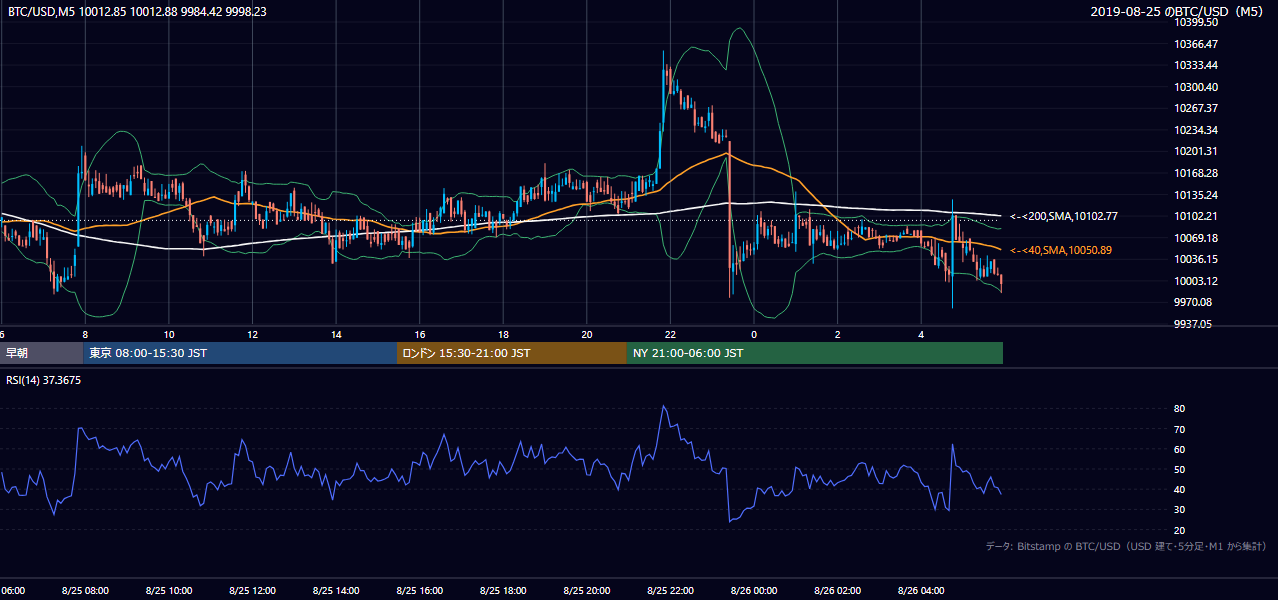Select the 200 SMA label 10102.77

[x=1064, y=216]
